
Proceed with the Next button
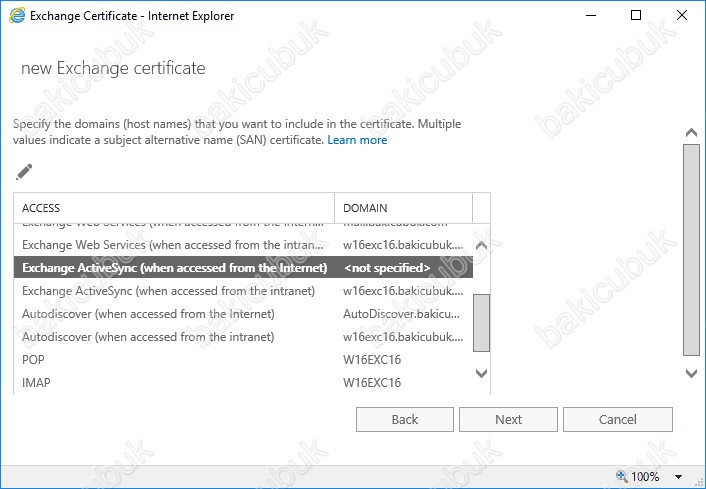click(508, 420)
